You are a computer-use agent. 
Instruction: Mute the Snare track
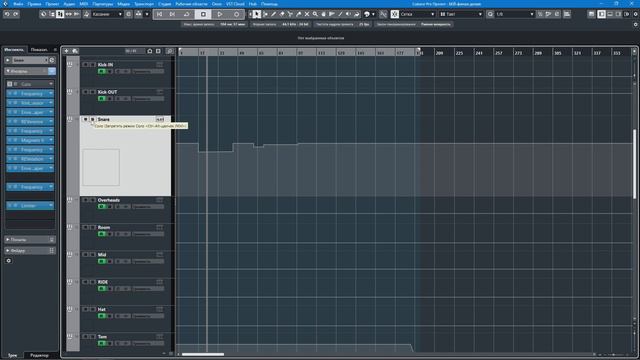tap(85, 119)
